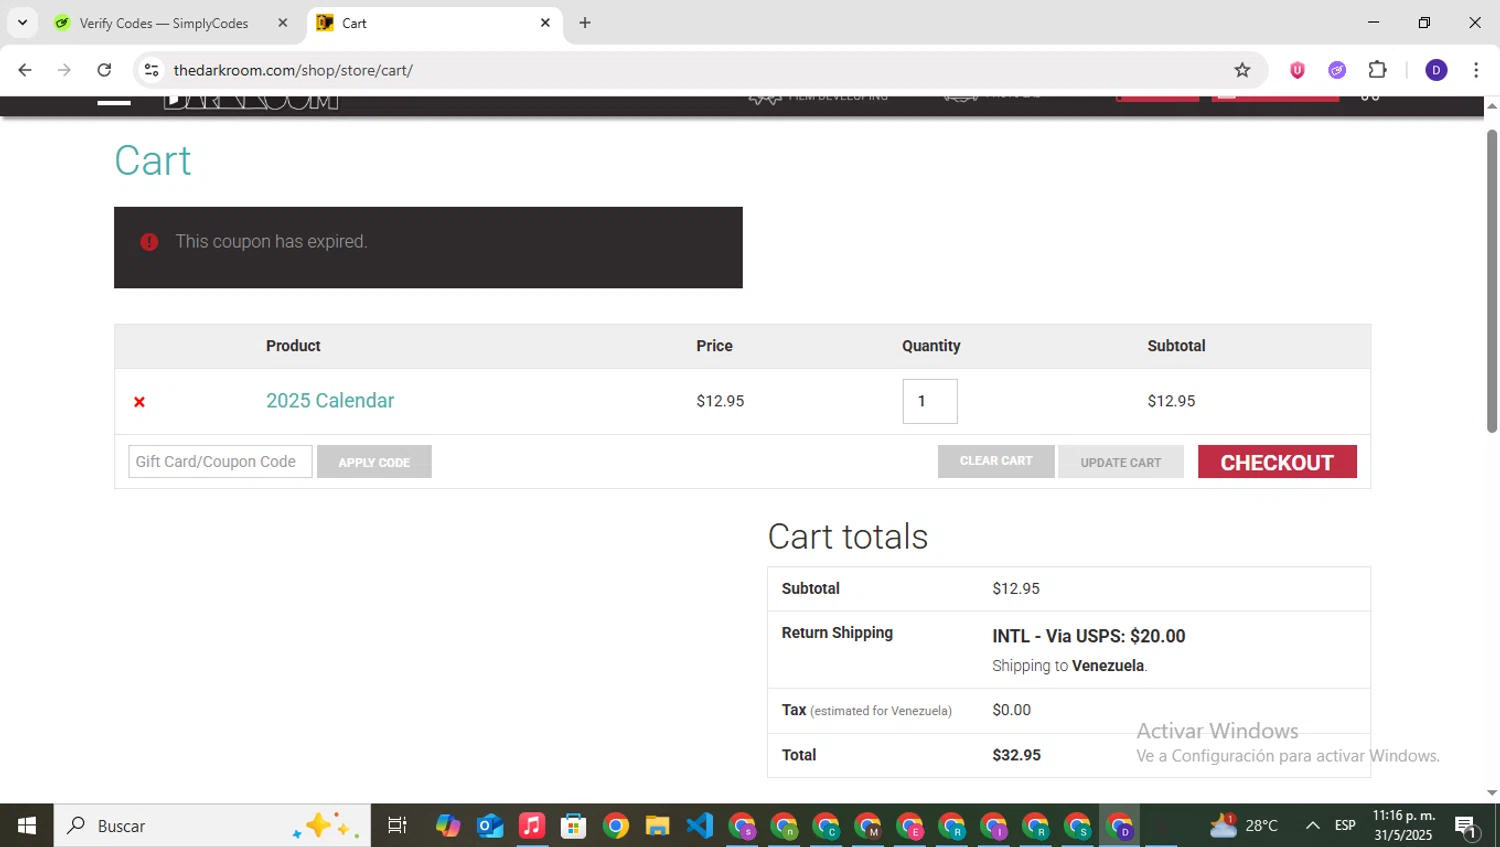Click the scrollbar down arrow

click(1492, 793)
